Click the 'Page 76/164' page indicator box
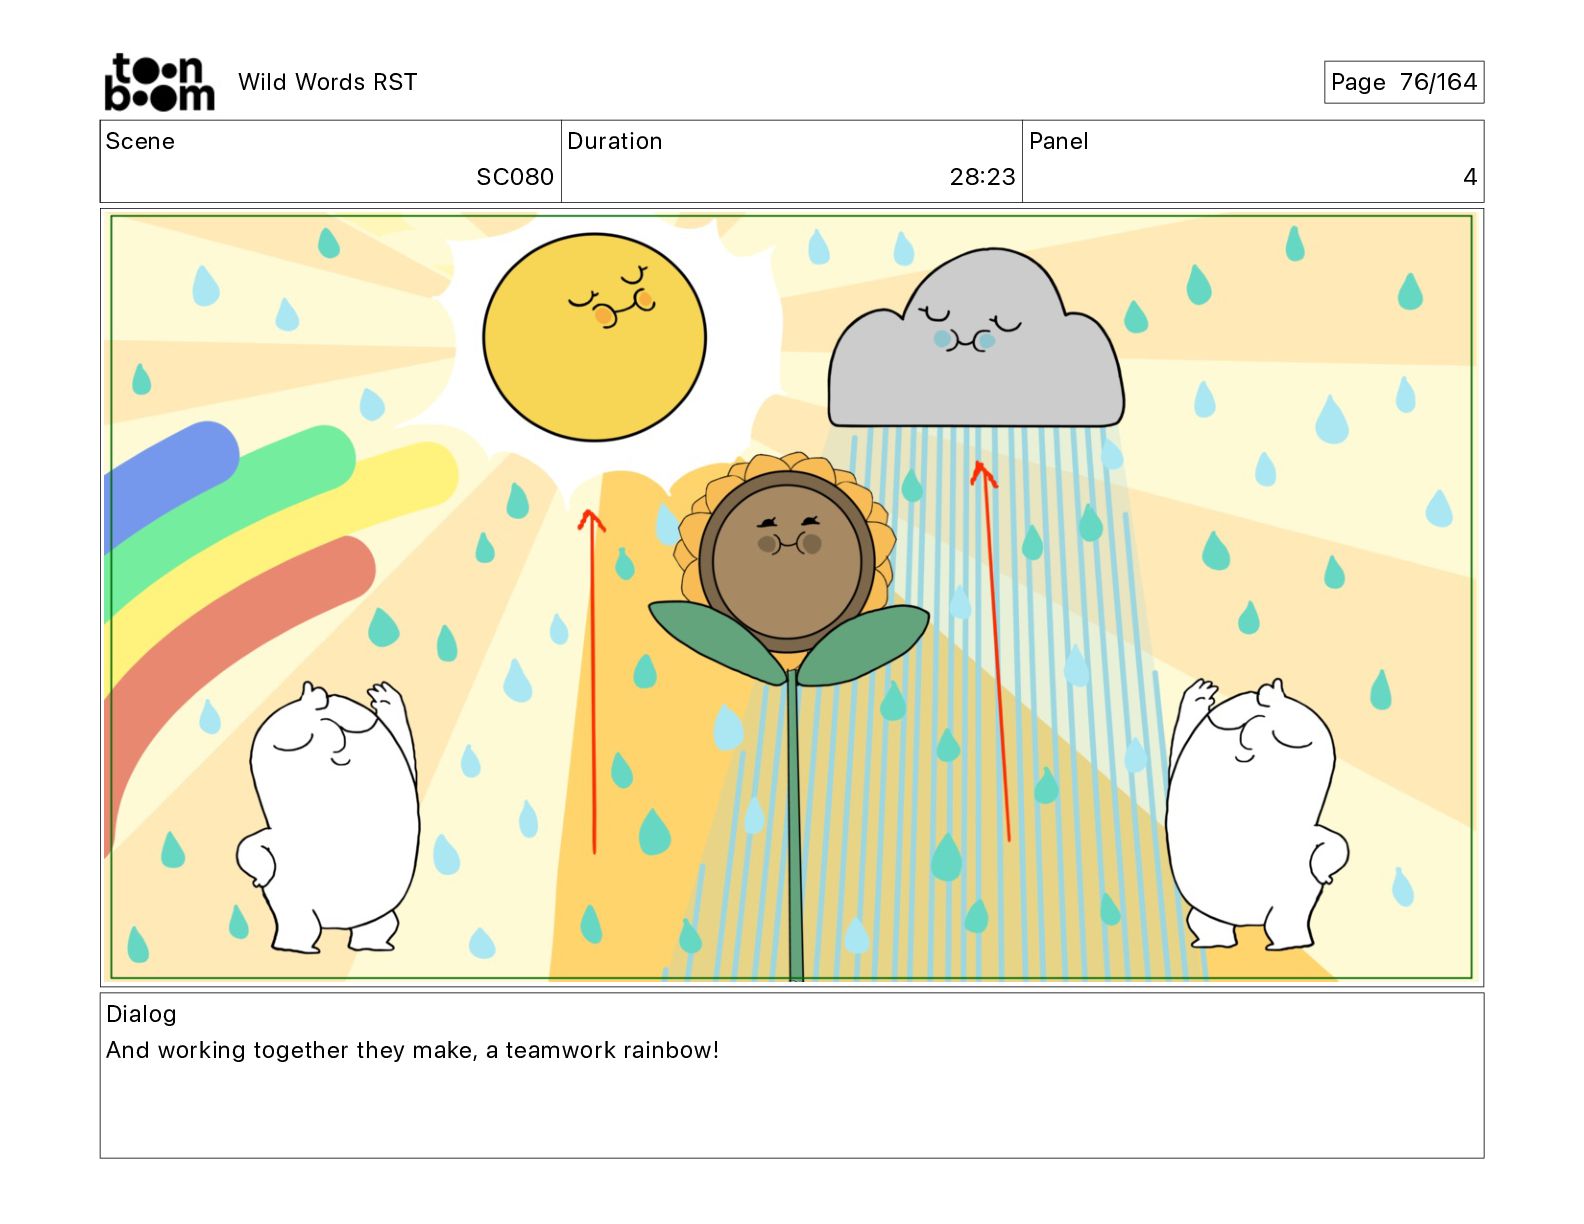1584x1224 pixels. (1404, 82)
